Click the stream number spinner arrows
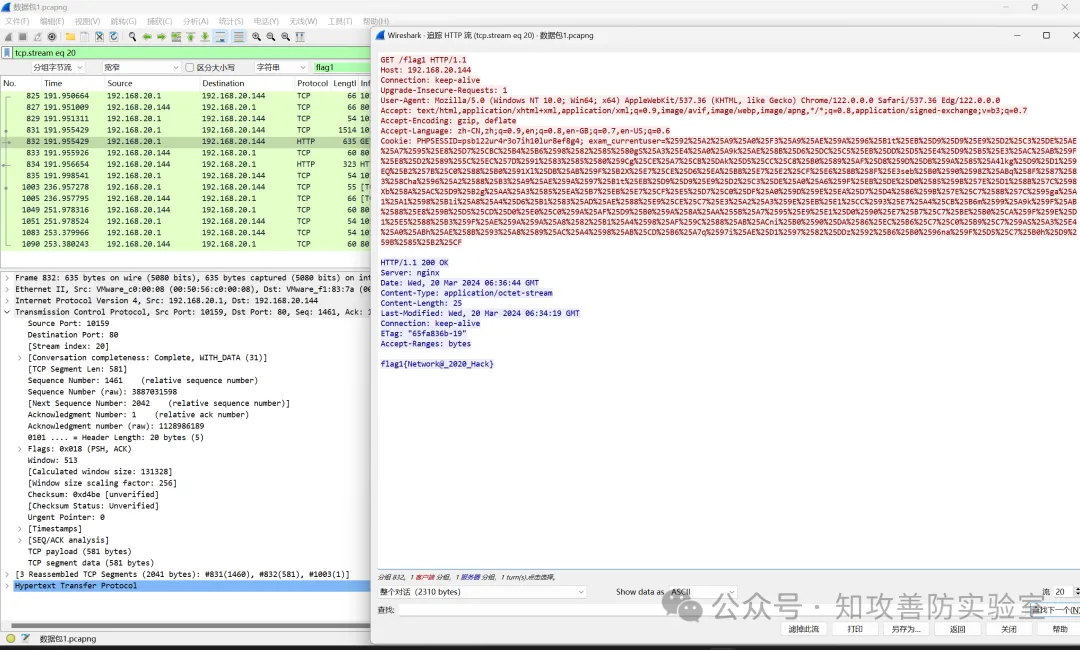Image resolution: width=1080 pixels, height=650 pixels. point(1077,591)
